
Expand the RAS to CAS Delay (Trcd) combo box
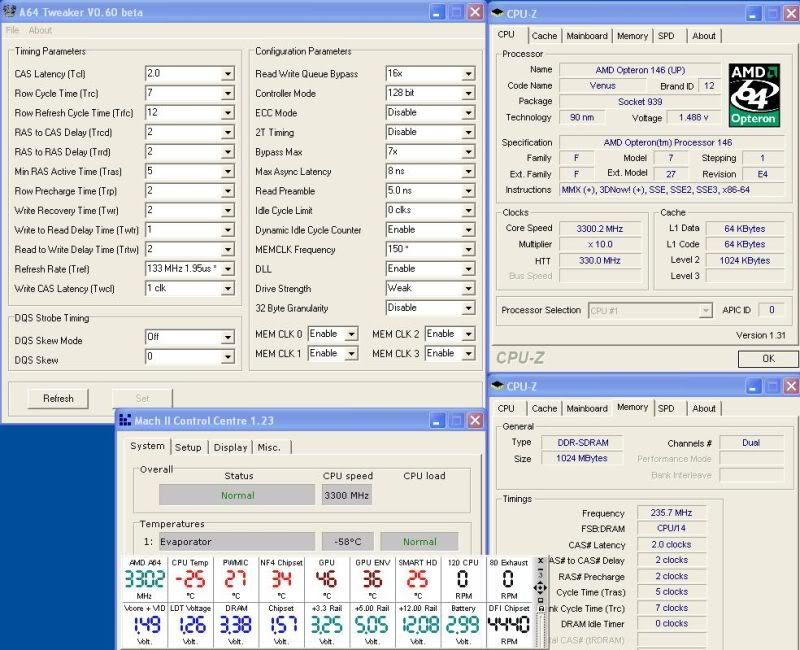point(228,133)
